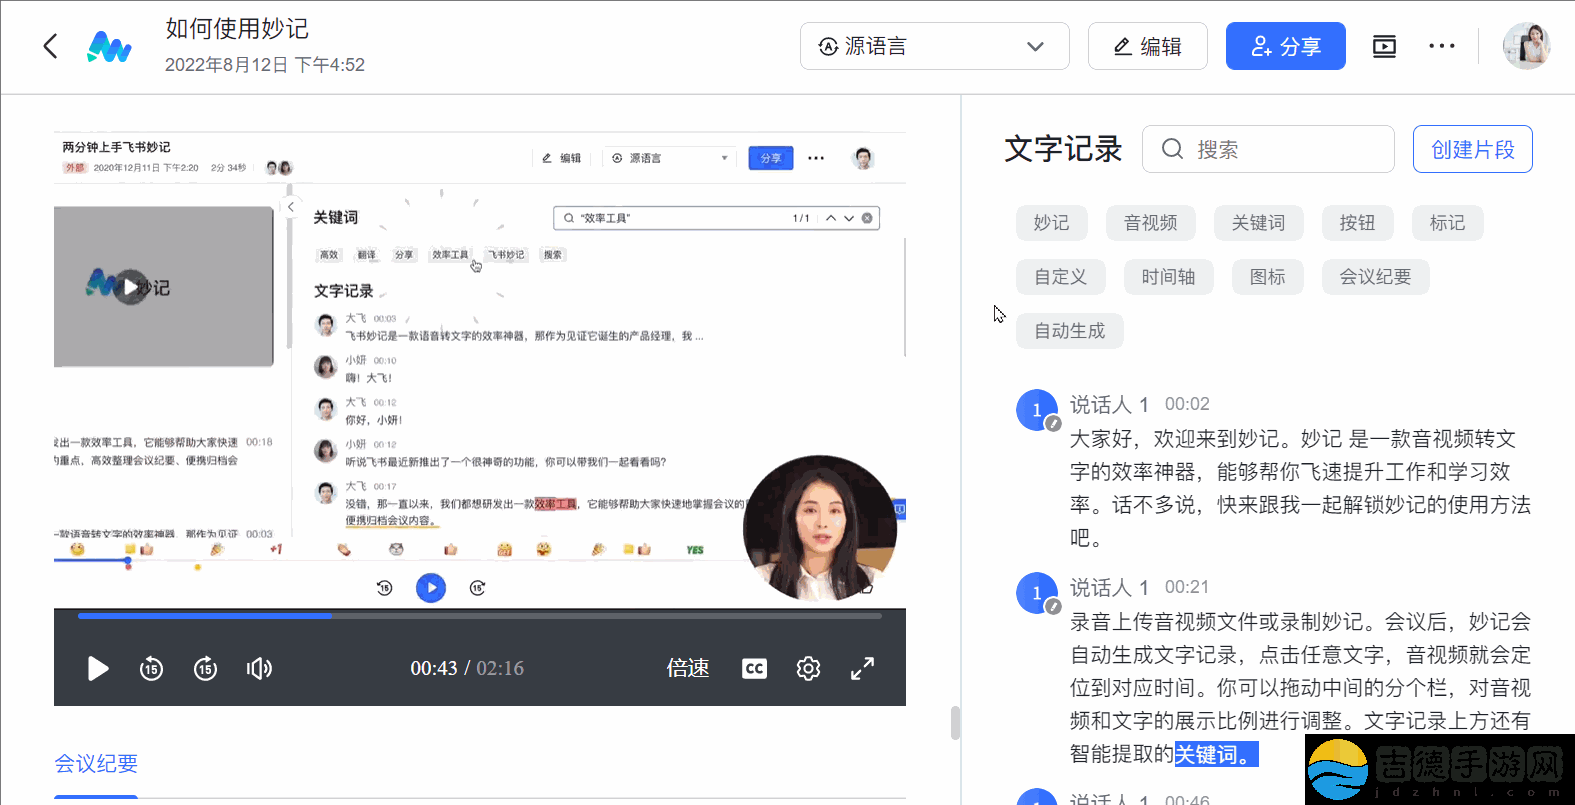
Task: Select the 按钮 keyword tag
Action: tap(1357, 223)
